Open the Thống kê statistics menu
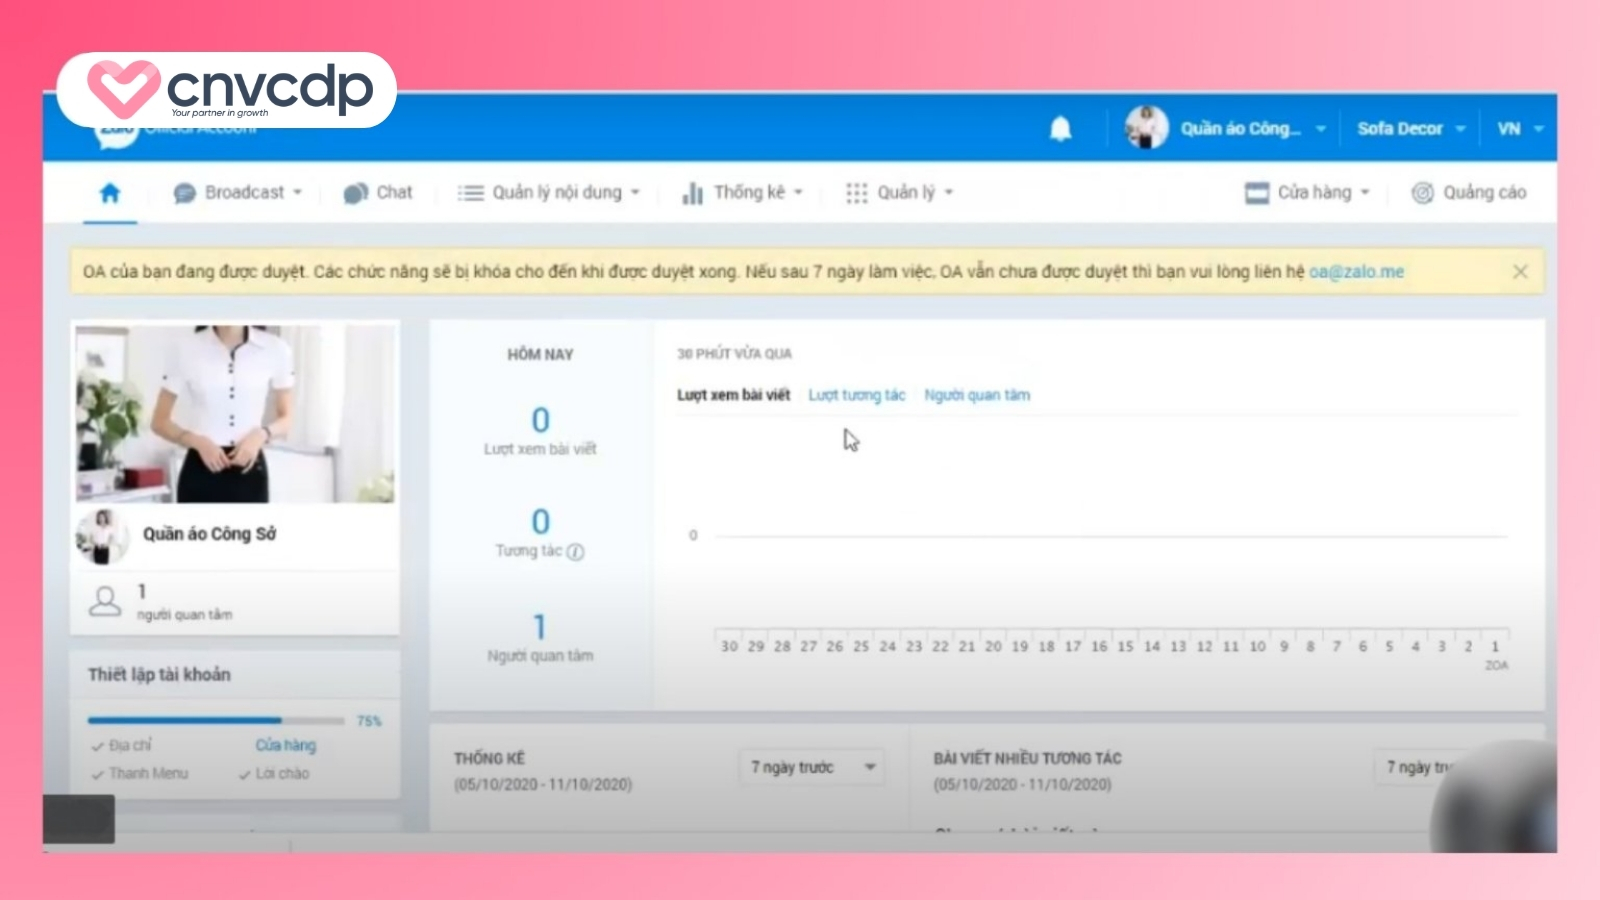The height and width of the screenshot is (900, 1600). 742,193
